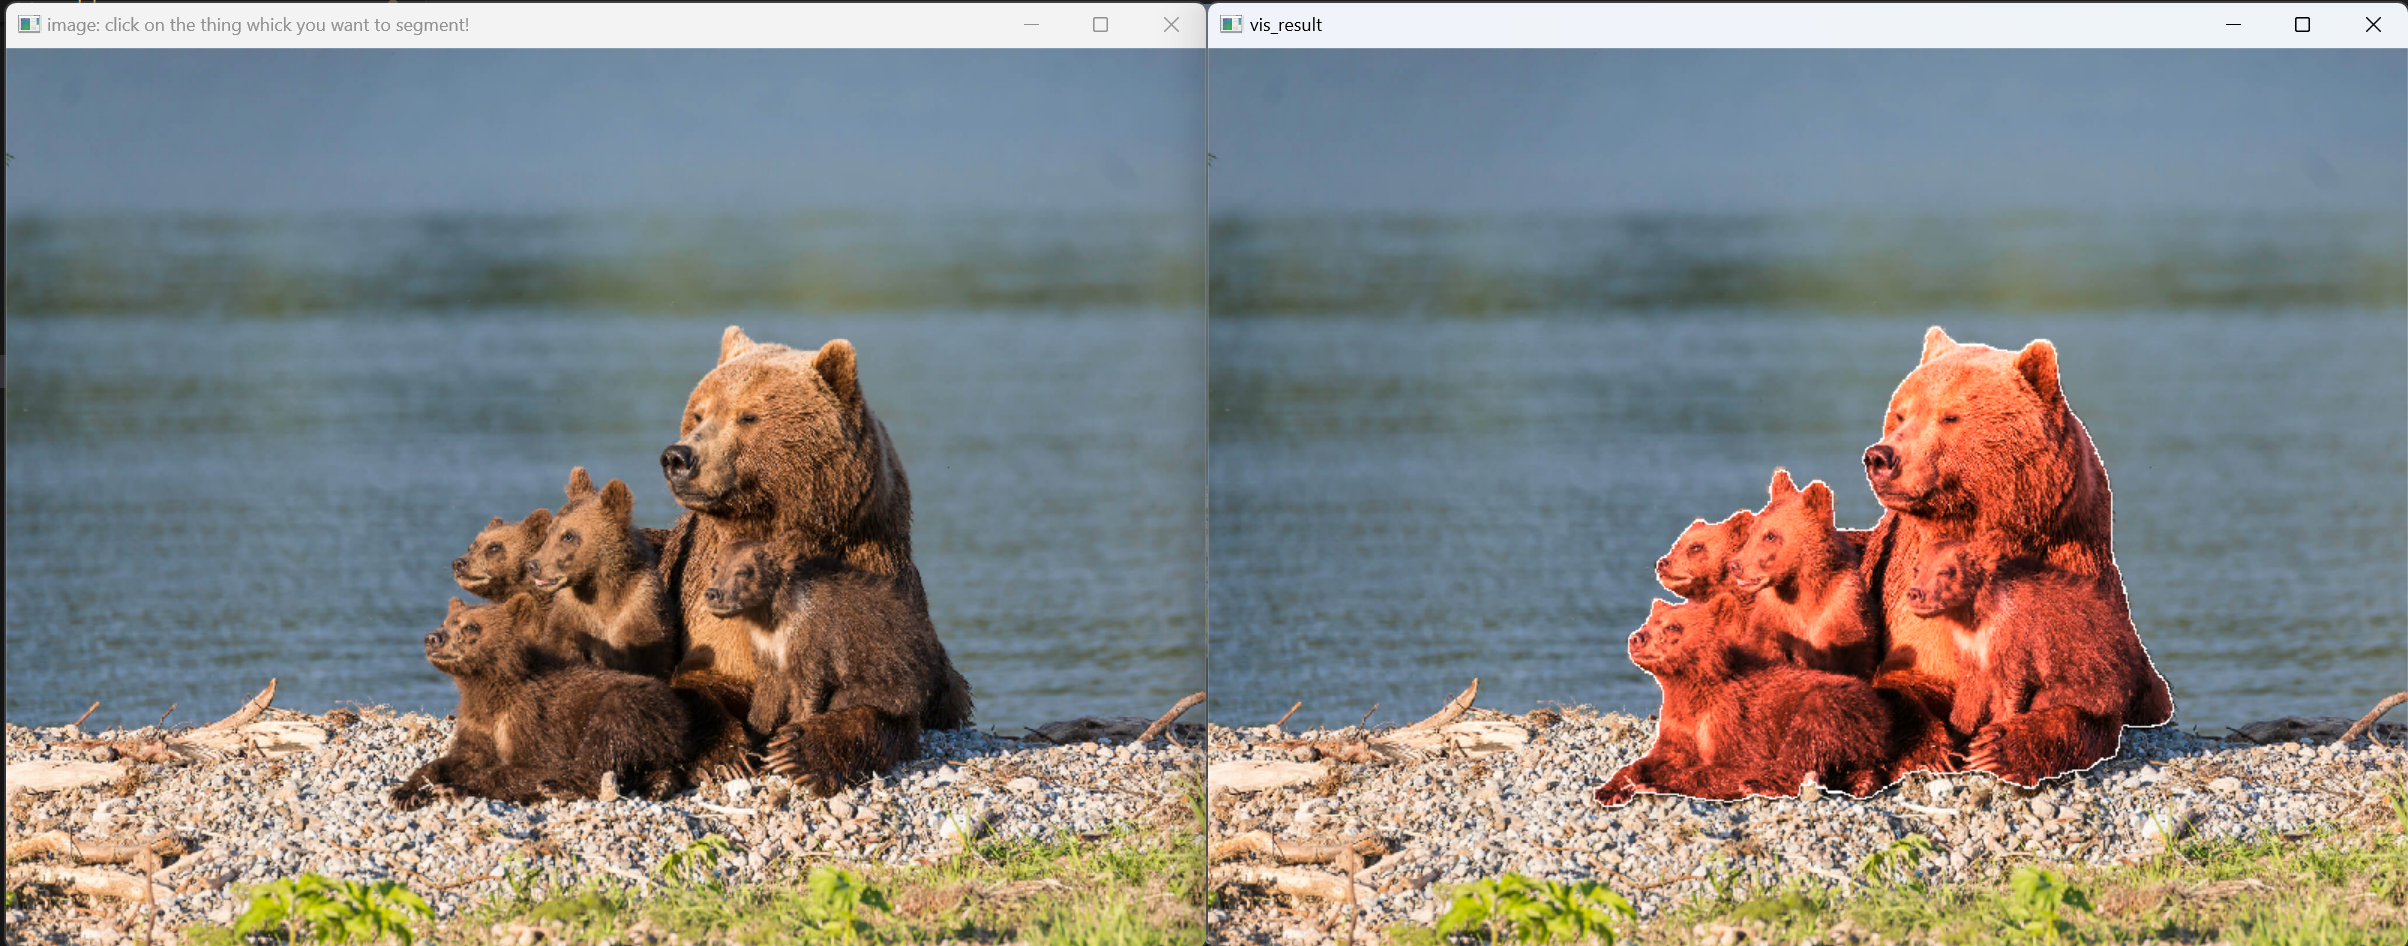Click the mother bear's black nose in left image

click(678, 460)
